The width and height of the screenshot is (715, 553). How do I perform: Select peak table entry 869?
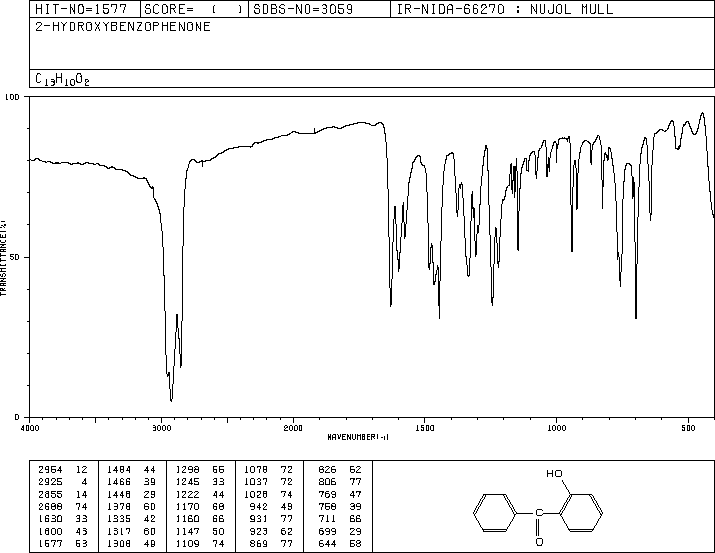point(259,543)
